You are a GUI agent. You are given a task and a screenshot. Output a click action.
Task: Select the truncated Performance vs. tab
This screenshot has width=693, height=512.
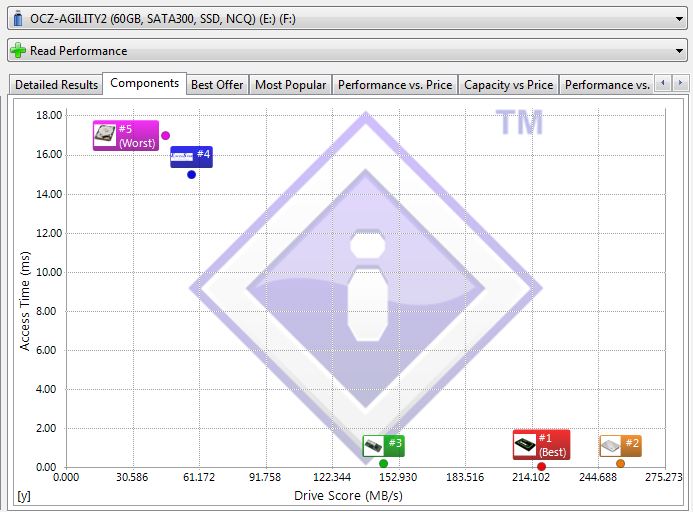point(606,84)
